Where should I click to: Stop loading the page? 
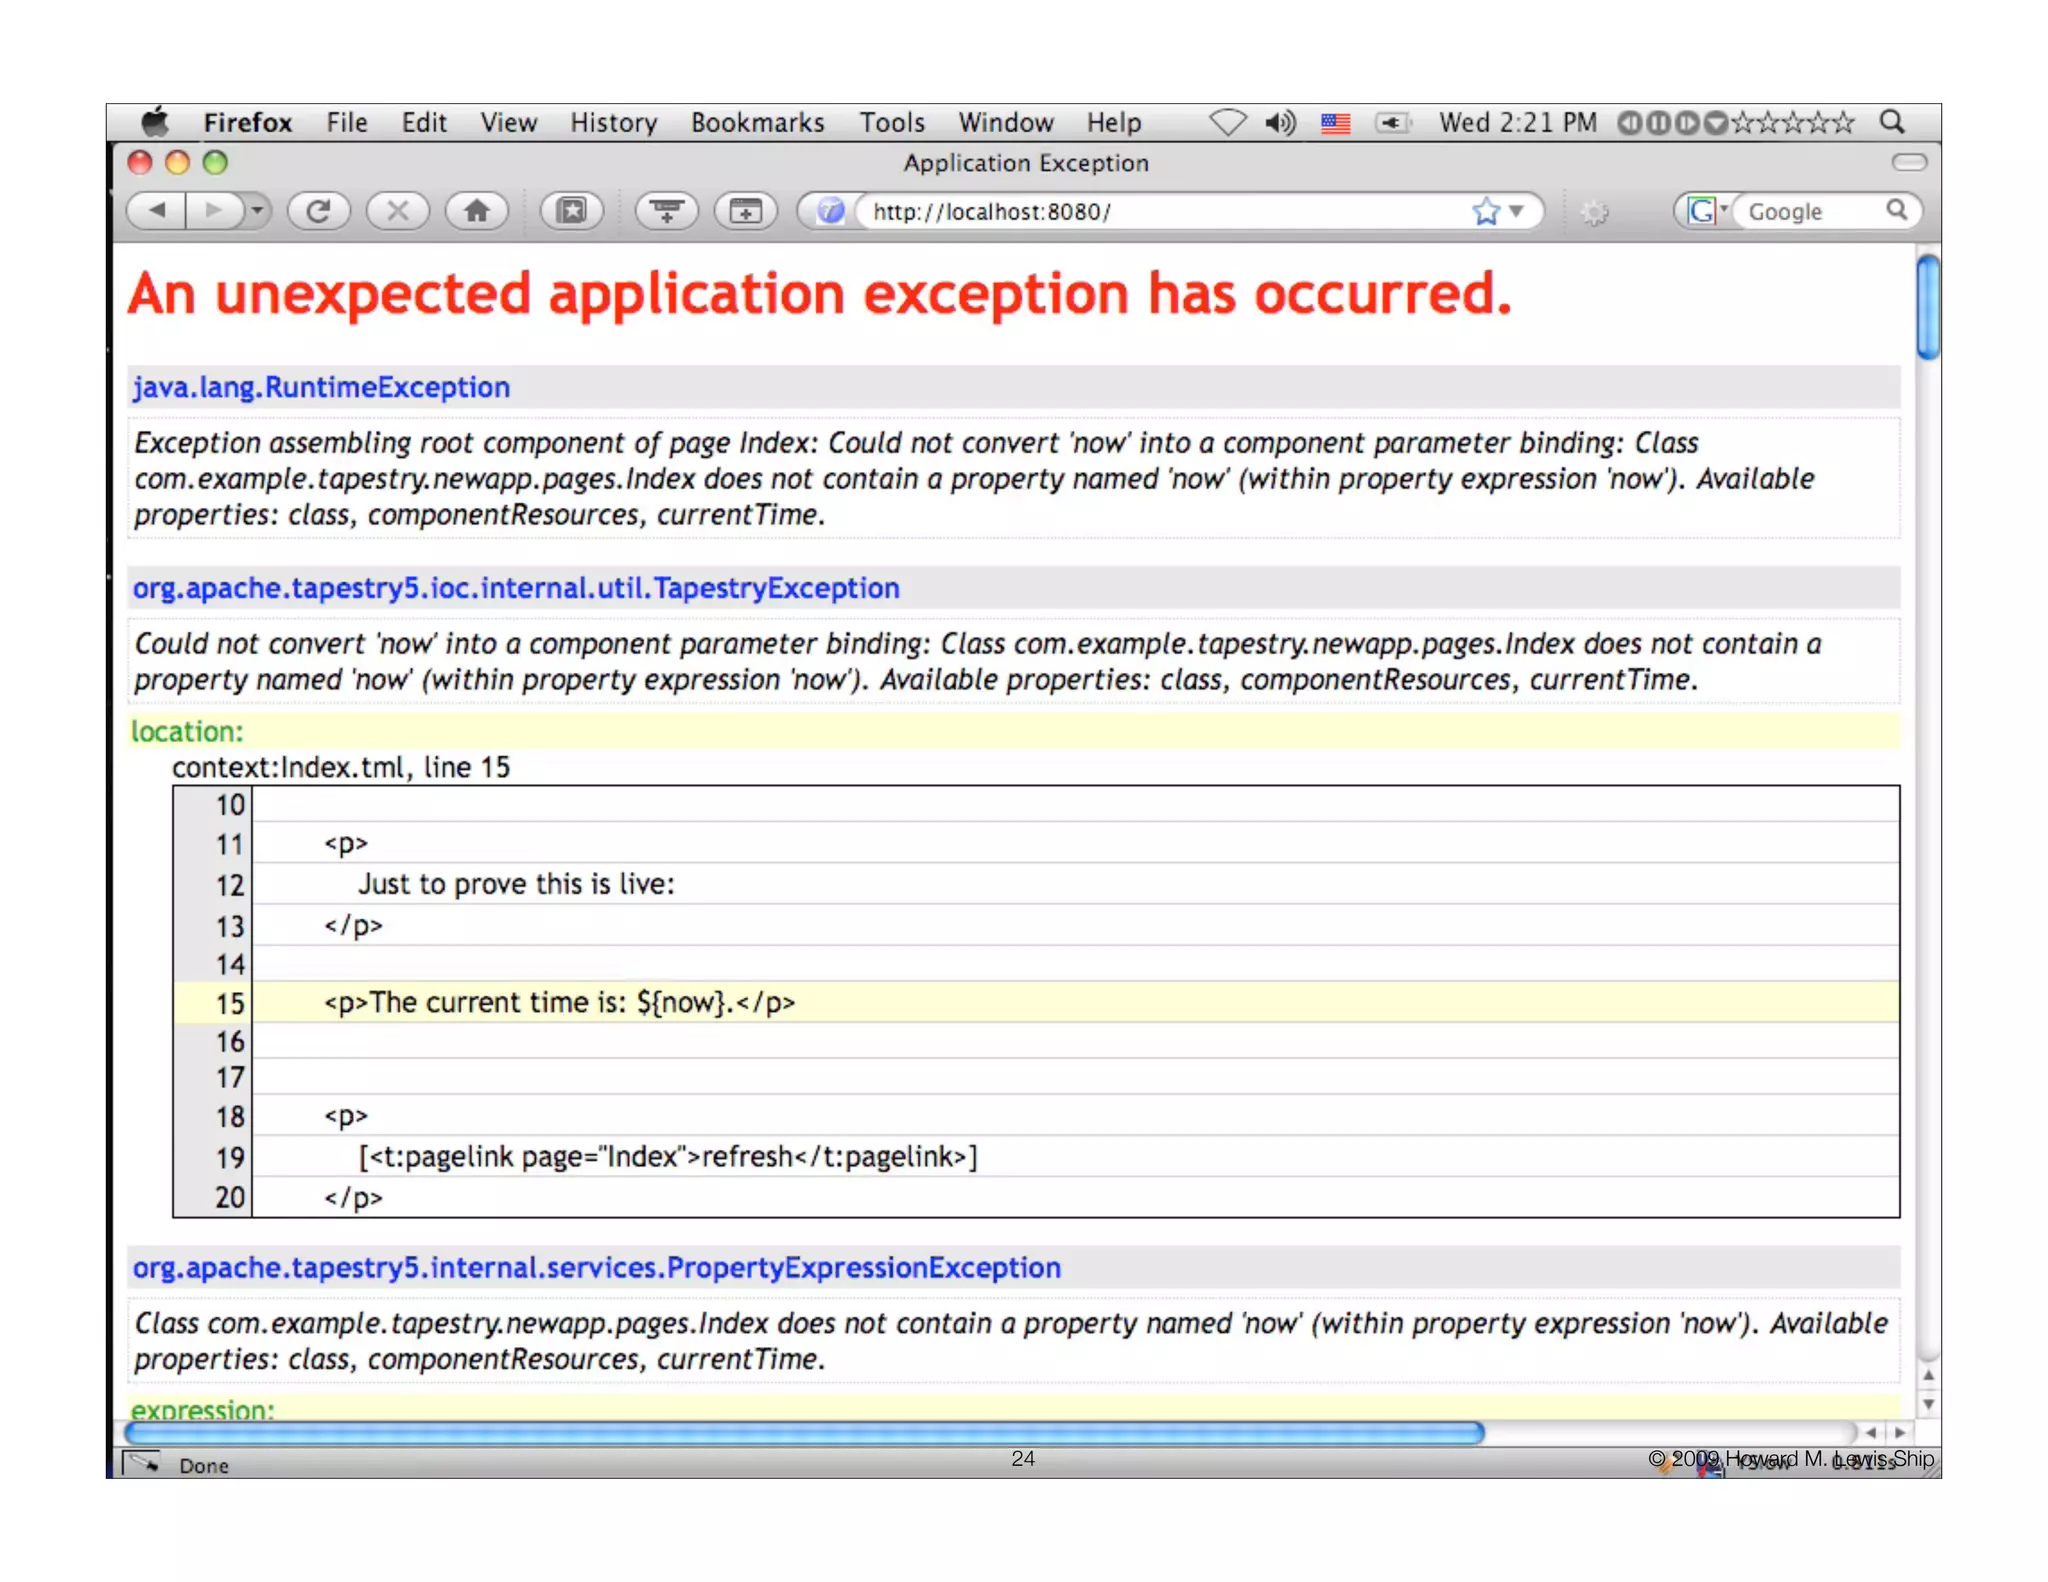tap(397, 211)
